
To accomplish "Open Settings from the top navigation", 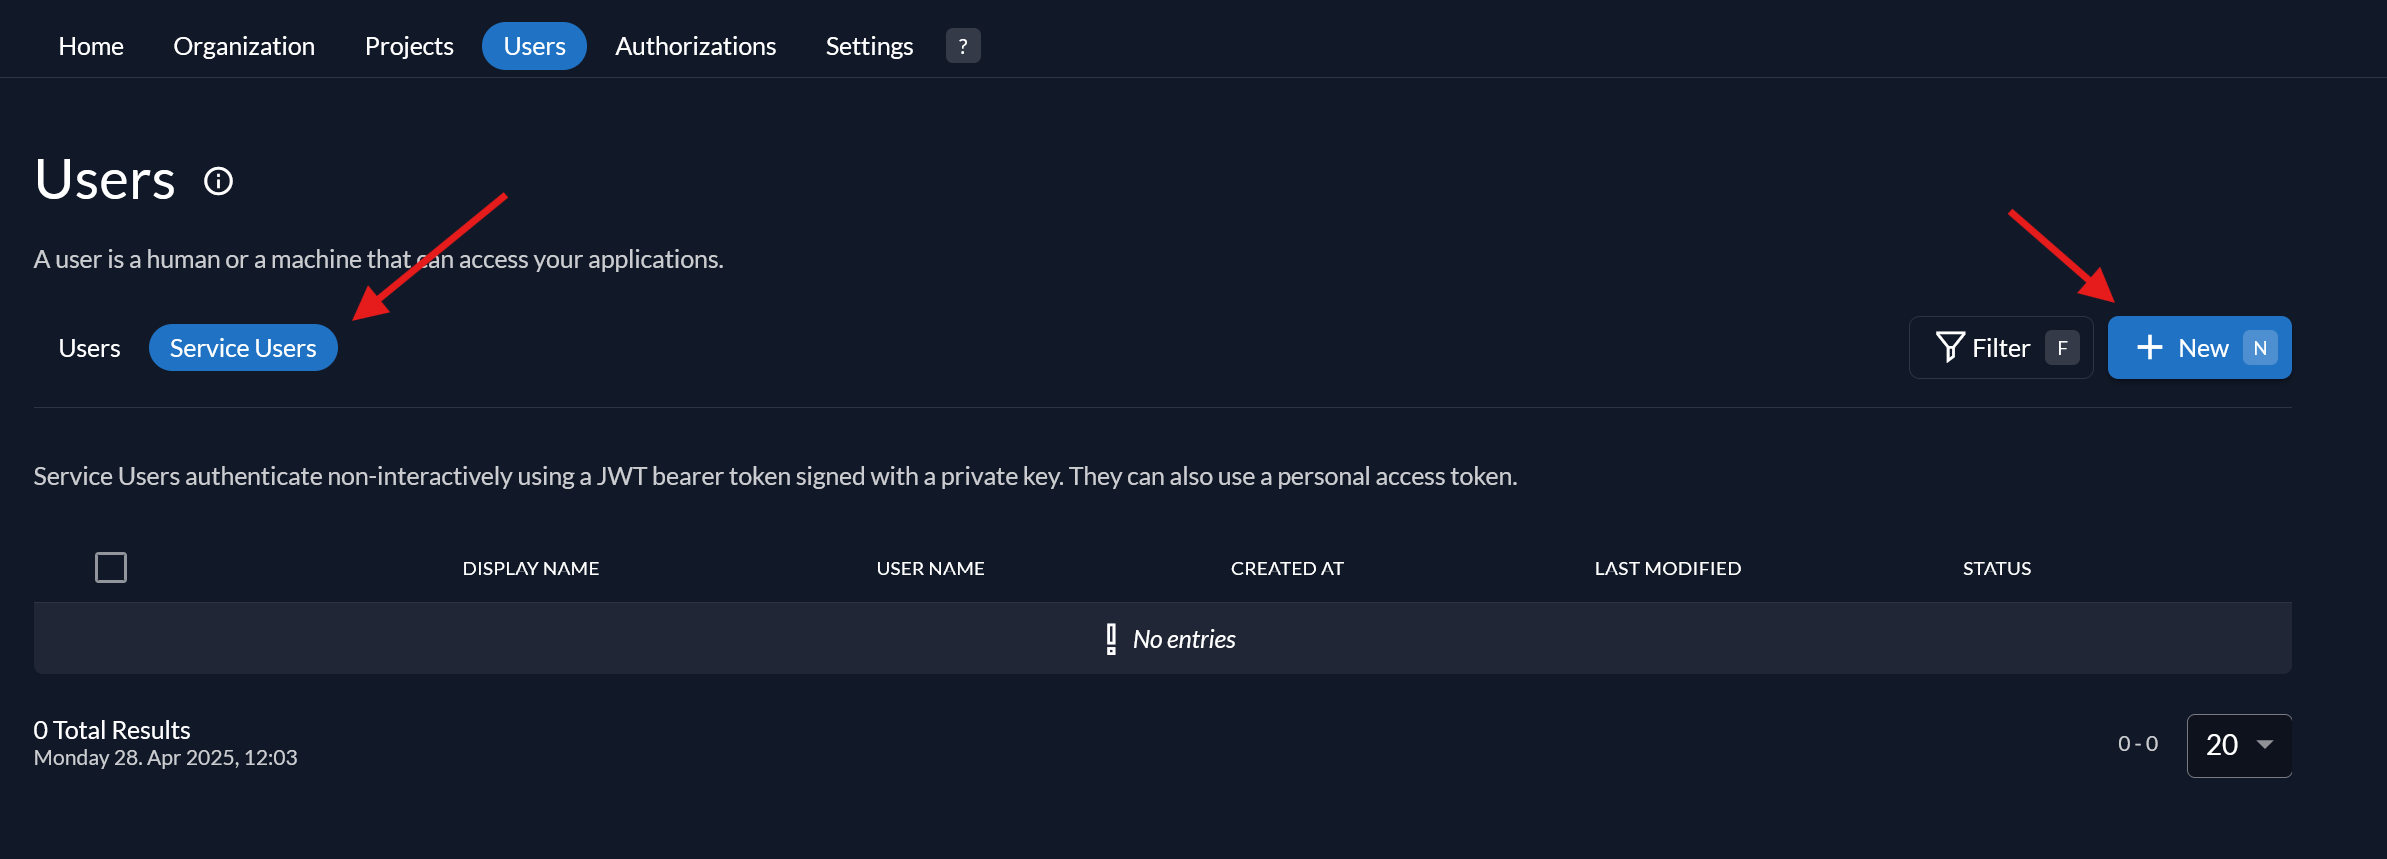I will (869, 46).
